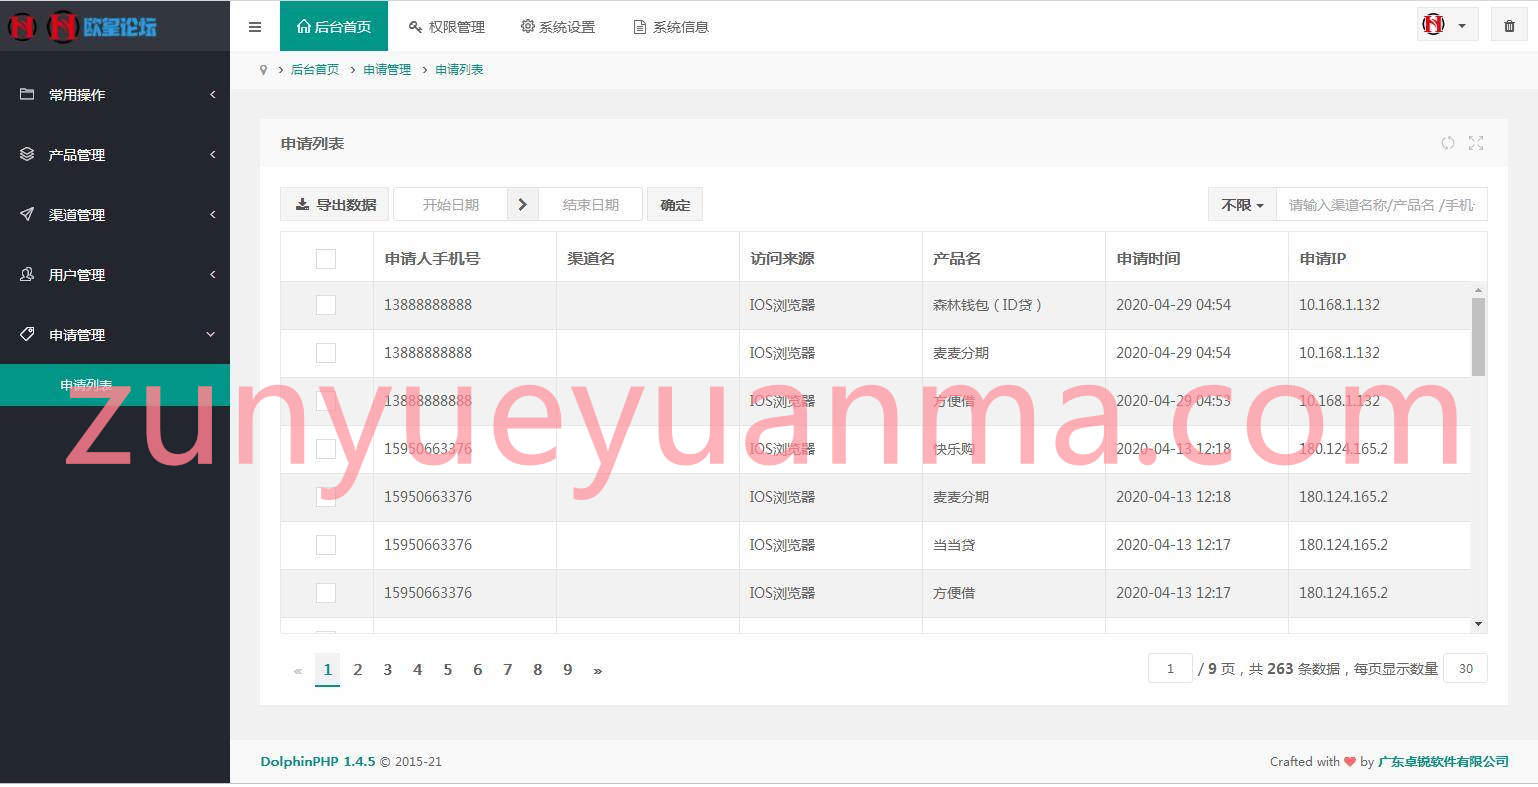Collapse the 申请管理 sidebar chevron
This screenshot has width=1538, height=787.
[211, 334]
